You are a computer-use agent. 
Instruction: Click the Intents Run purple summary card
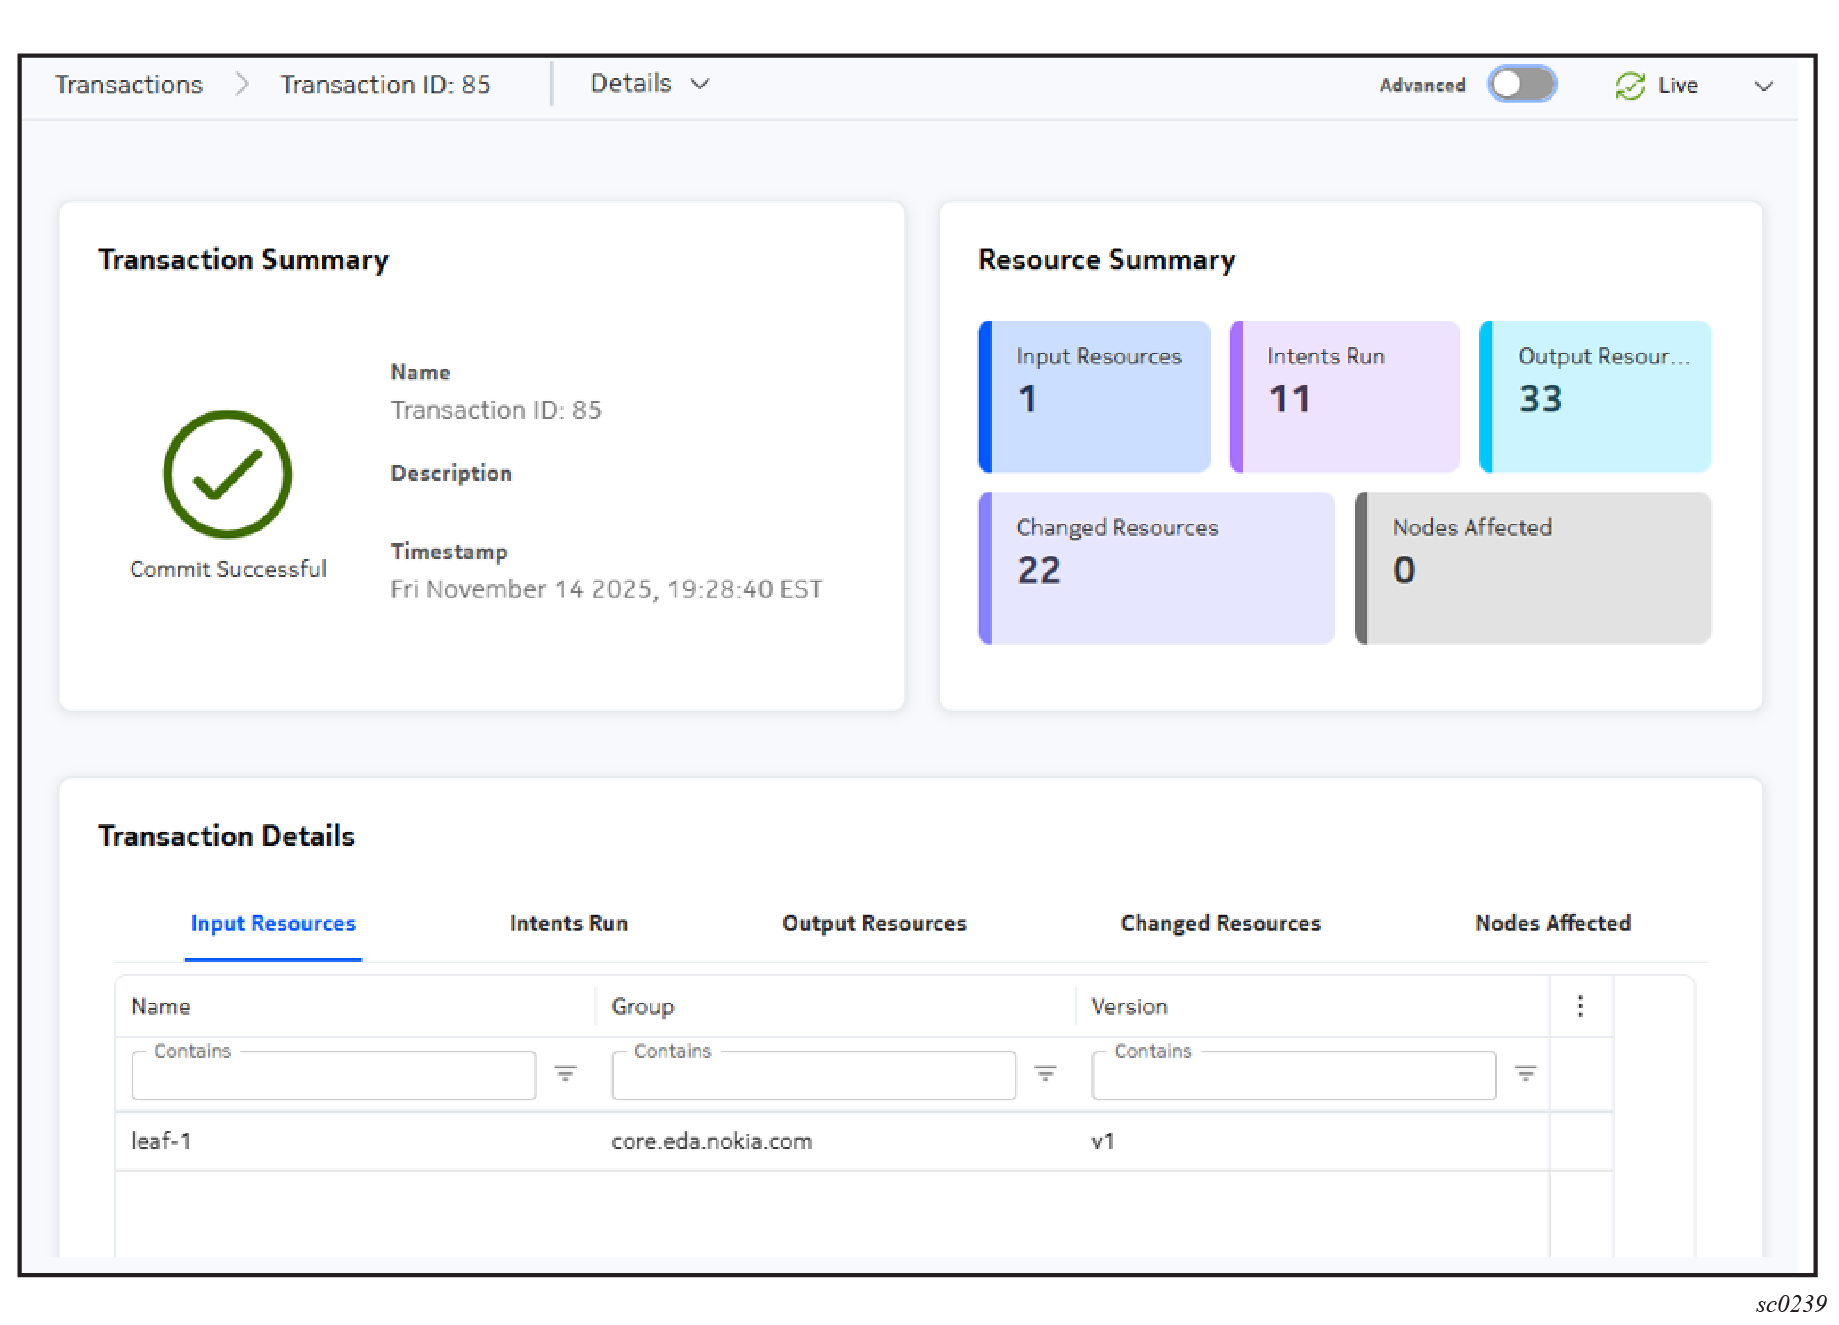[x=1345, y=397]
